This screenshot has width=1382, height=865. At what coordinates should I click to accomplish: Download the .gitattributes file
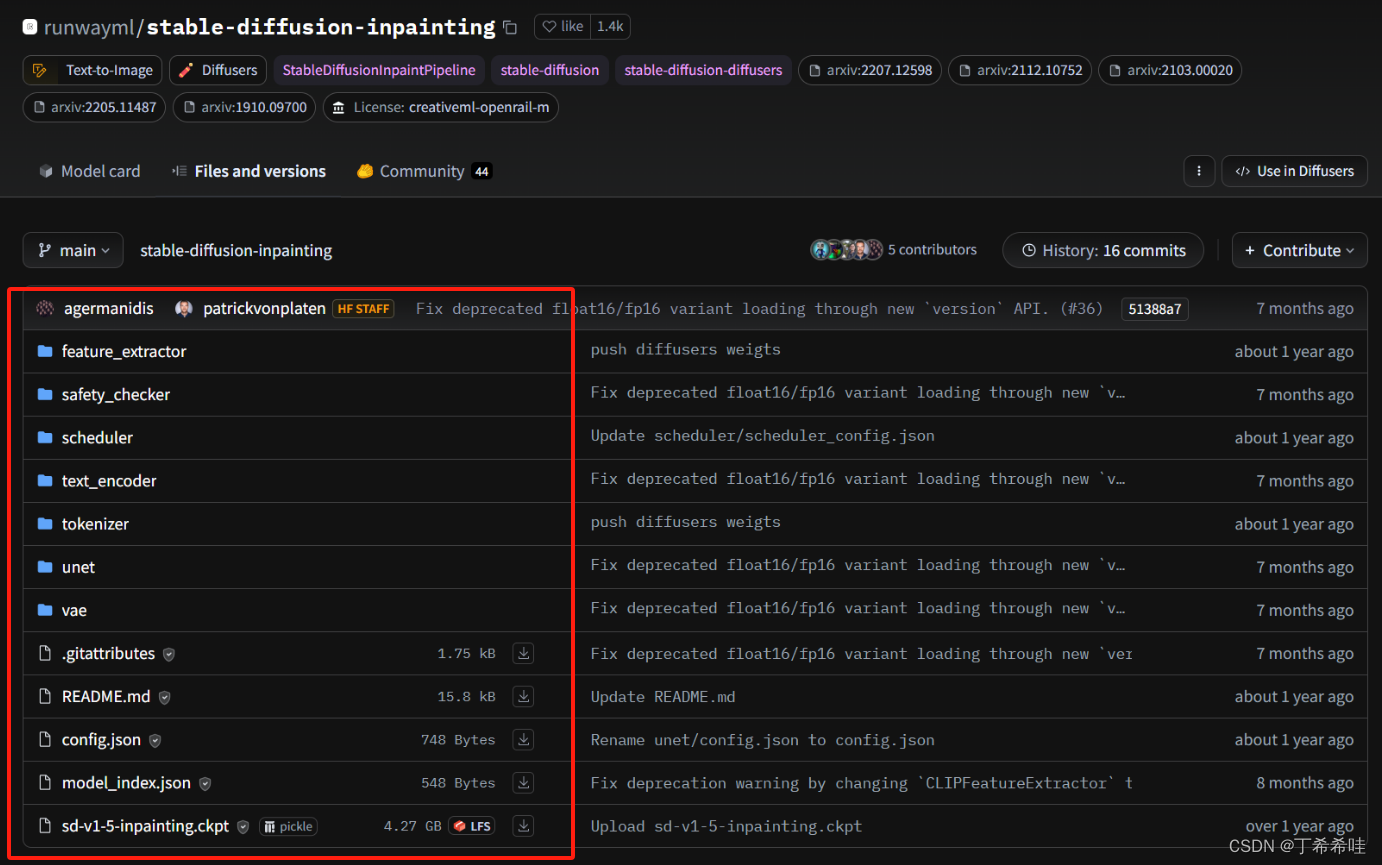(x=523, y=653)
